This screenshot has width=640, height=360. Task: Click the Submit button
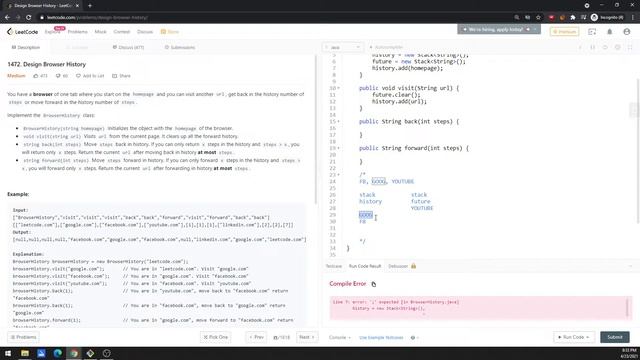click(x=615, y=337)
